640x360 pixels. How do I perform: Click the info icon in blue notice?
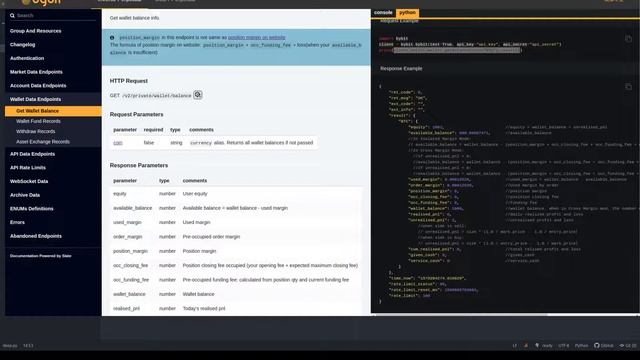tap(112, 38)
